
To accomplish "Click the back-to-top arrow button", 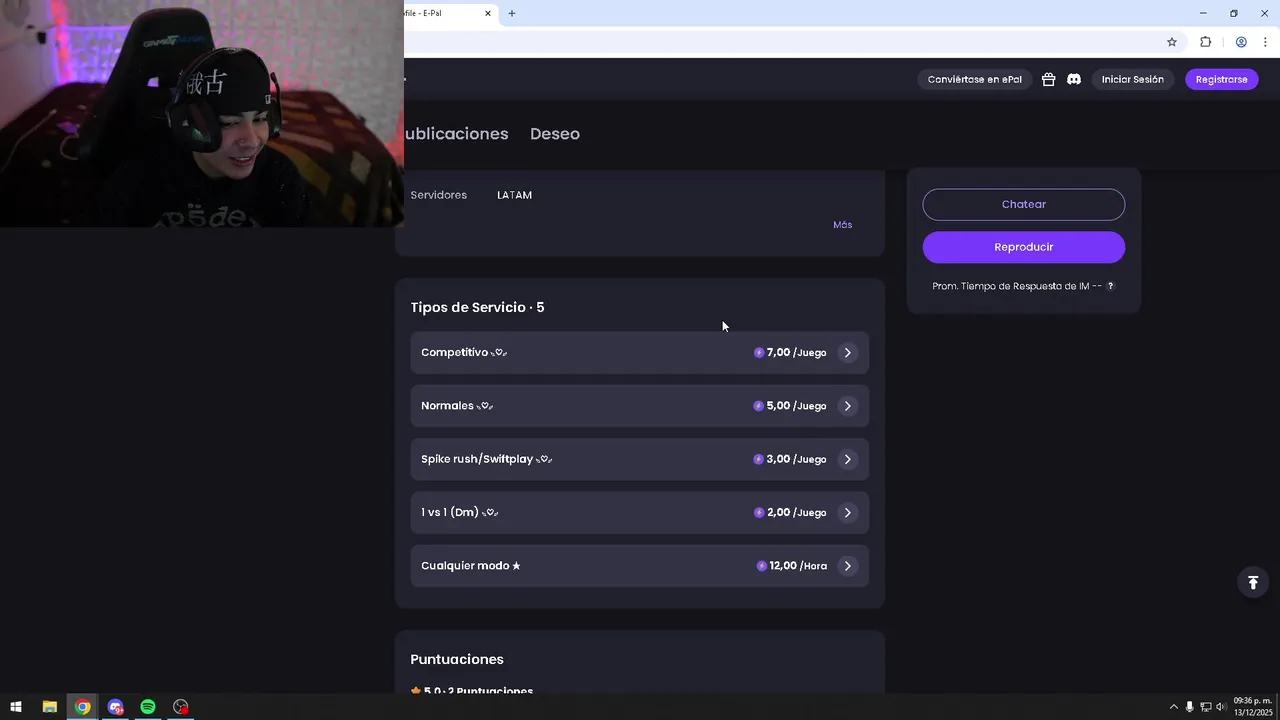I will tap(1253, 582).
